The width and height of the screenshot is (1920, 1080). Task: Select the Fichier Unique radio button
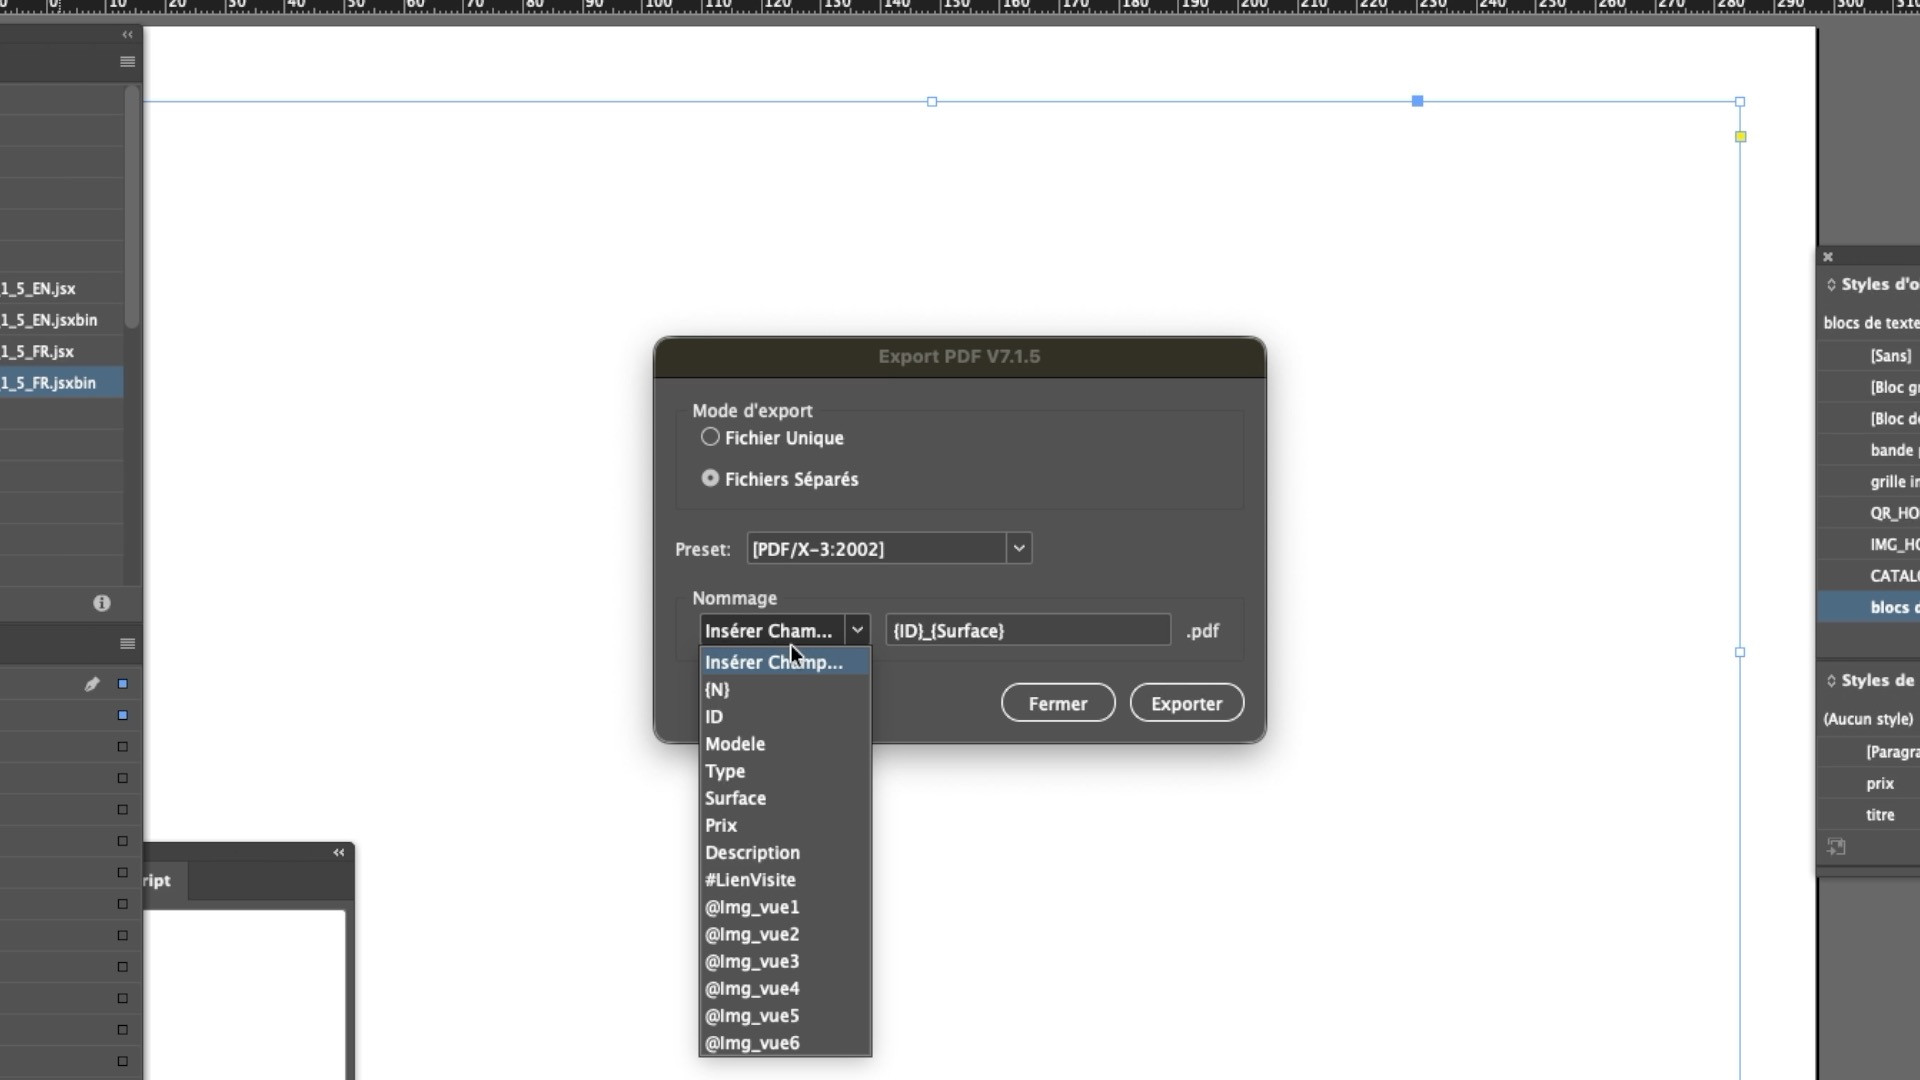tap(710, 437)
